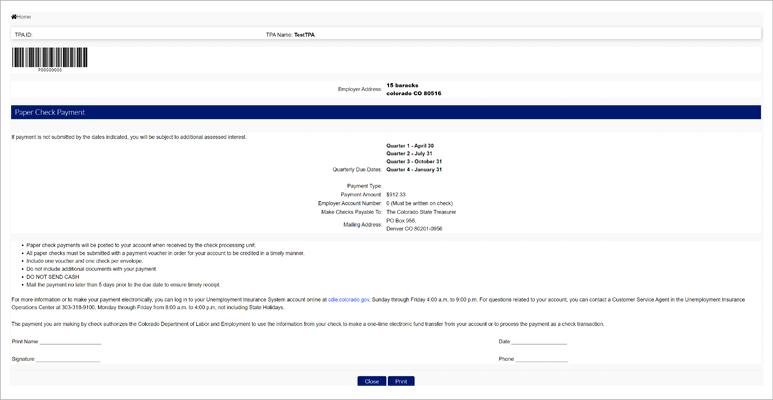Open the cdle.colorado.gov link
The height and width of the screenshot is (400, 773).
click(349, 299)
